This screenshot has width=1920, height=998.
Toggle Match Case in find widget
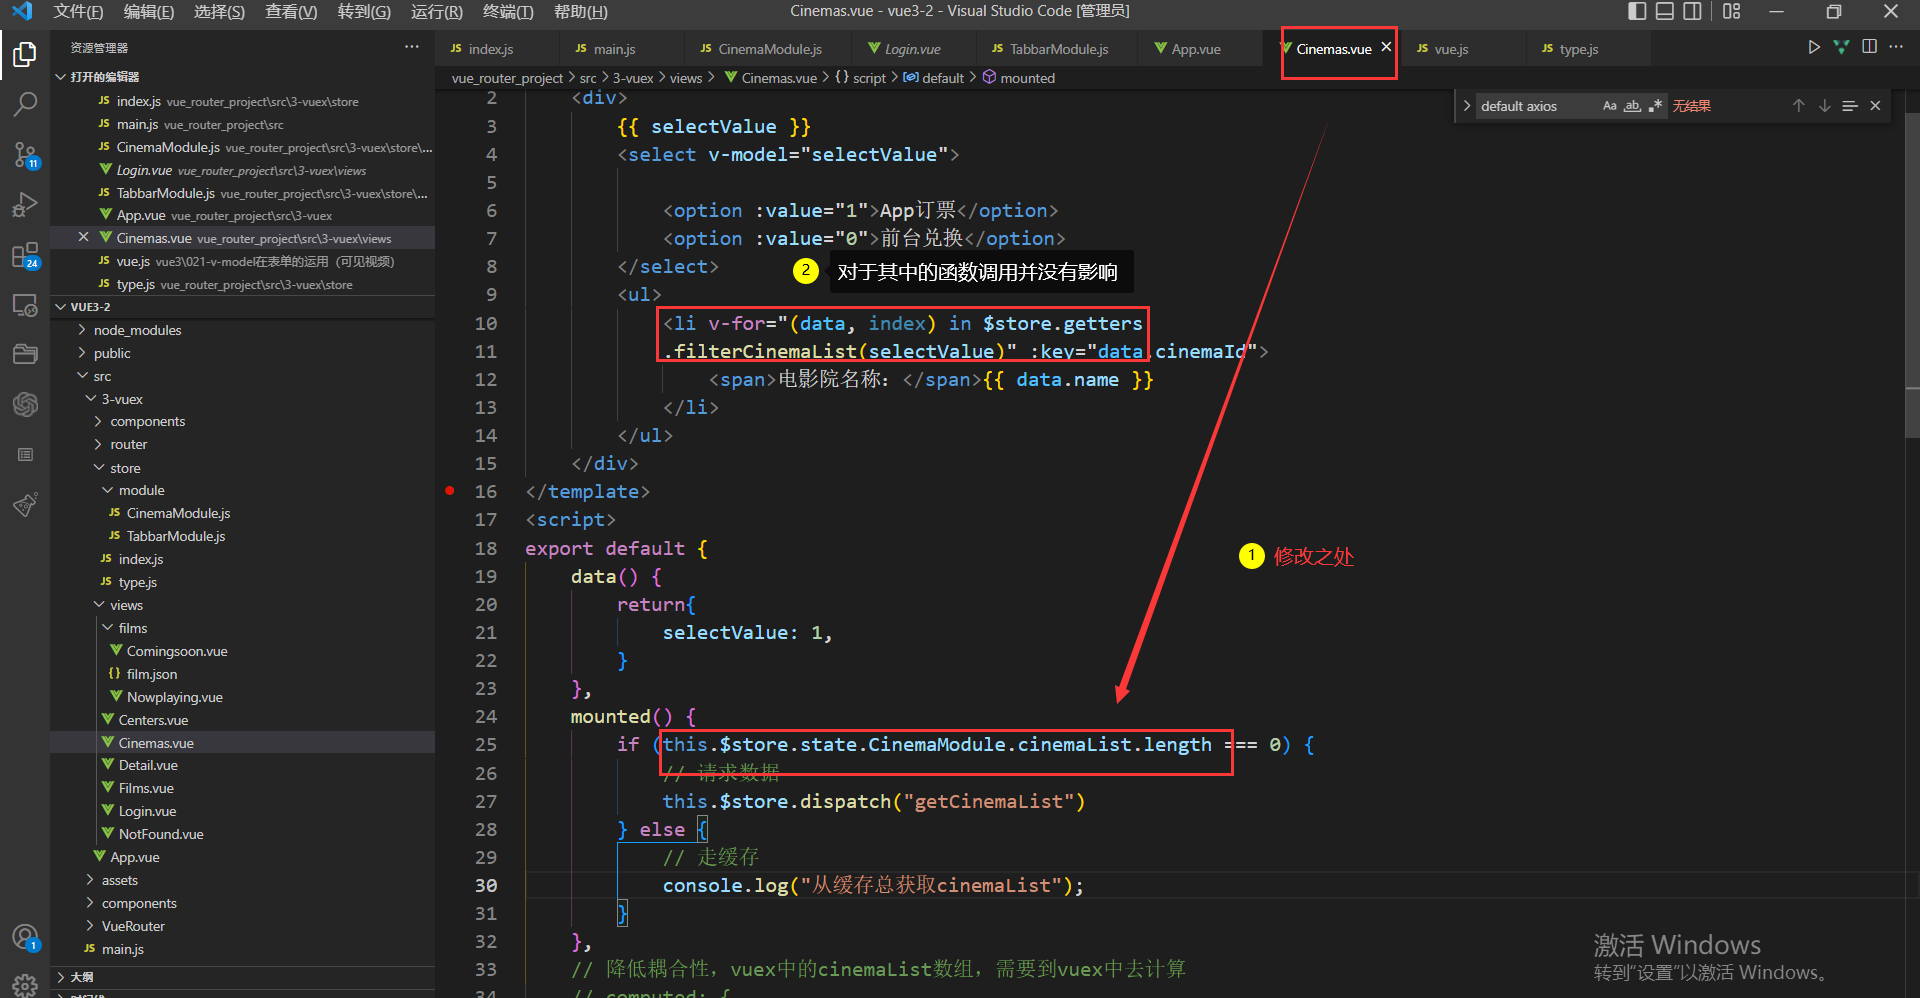pyautogui.click(x=1609, y=106)
